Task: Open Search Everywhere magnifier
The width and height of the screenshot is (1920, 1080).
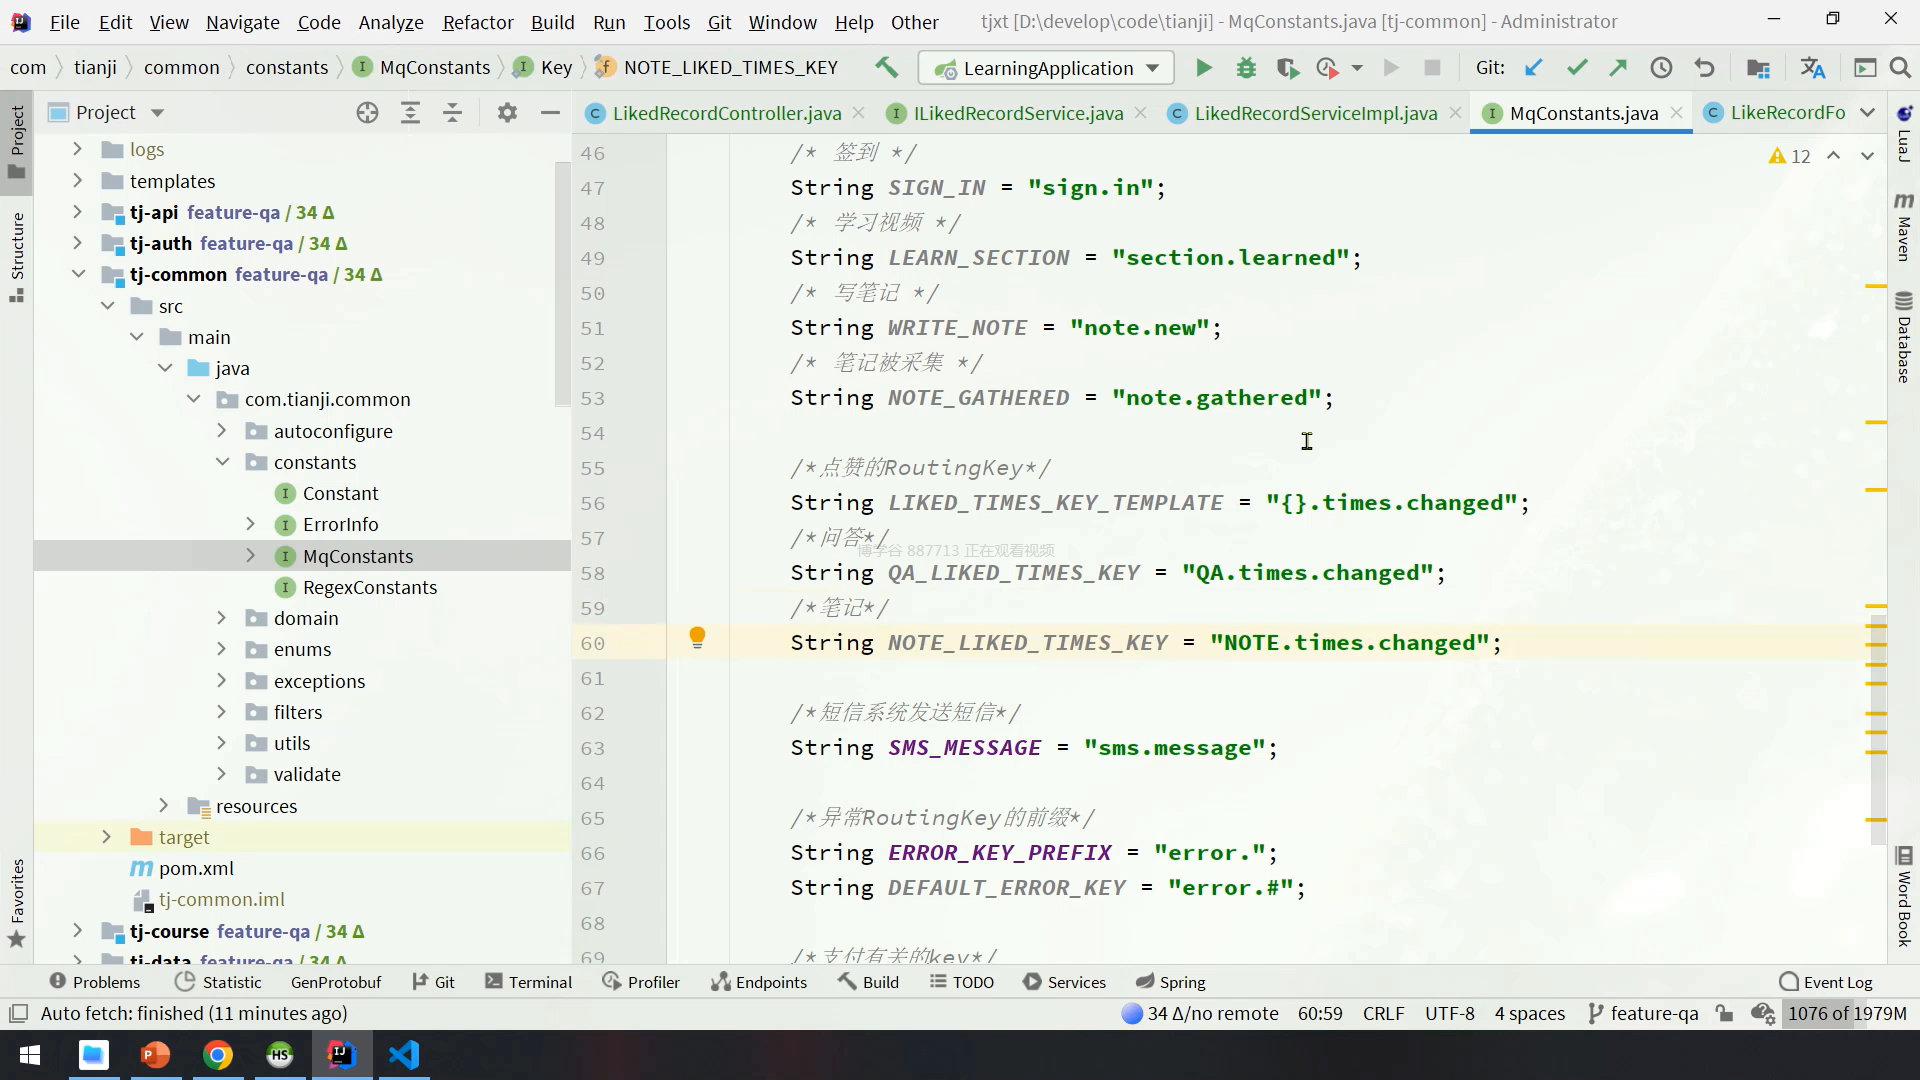Action: pyautogui.click(x=1900, y=68)
